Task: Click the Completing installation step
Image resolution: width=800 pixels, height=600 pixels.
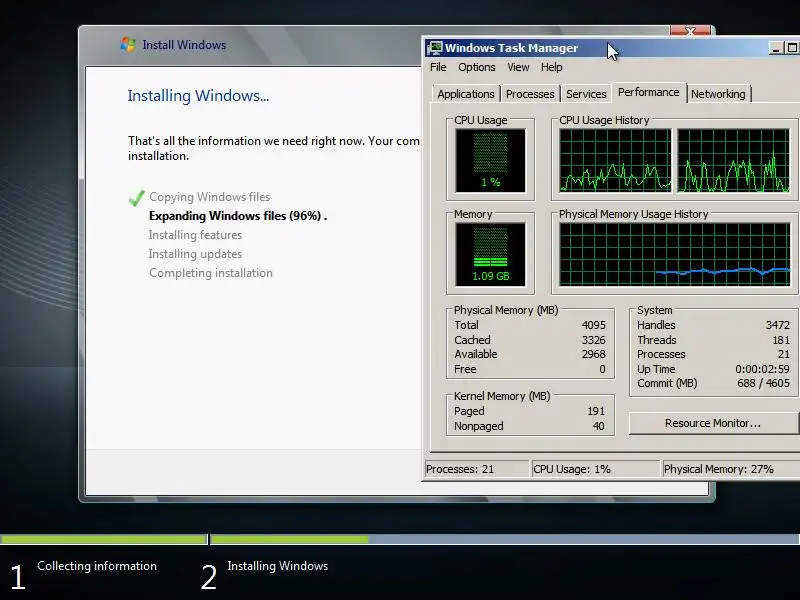Action: pyautogui.click(x=211, y=273)
